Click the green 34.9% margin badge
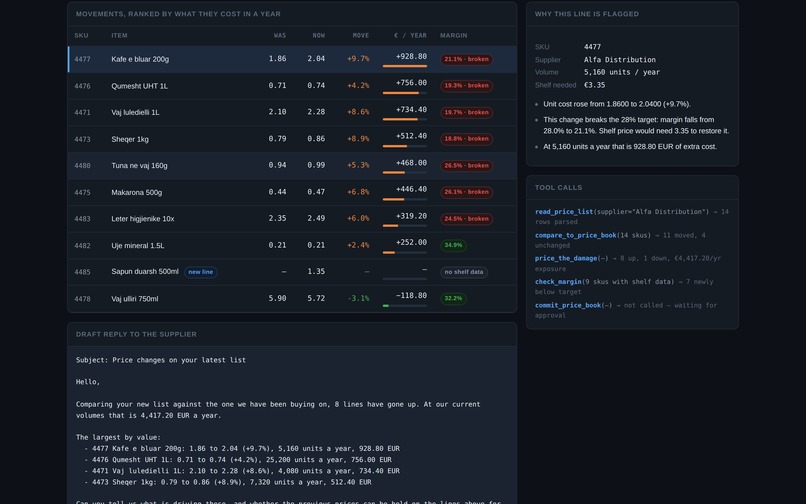The width and height of the screenshot is (806, 504). click(x=453, y=245)
